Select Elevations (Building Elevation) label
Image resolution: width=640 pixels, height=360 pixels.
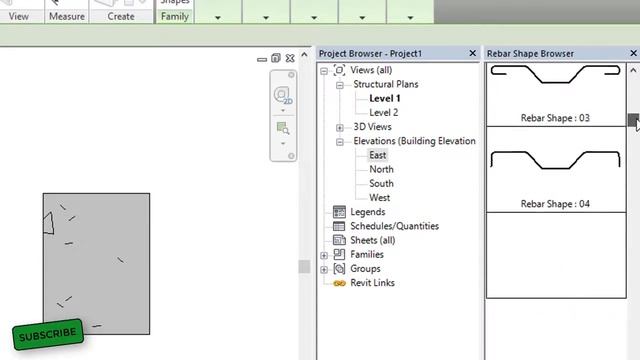pyautogui.click(x=414, y=141)
